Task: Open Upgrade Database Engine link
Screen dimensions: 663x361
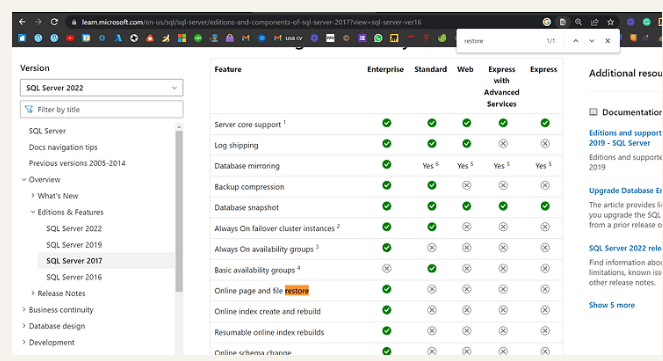Action: click(x=625, y=190)
